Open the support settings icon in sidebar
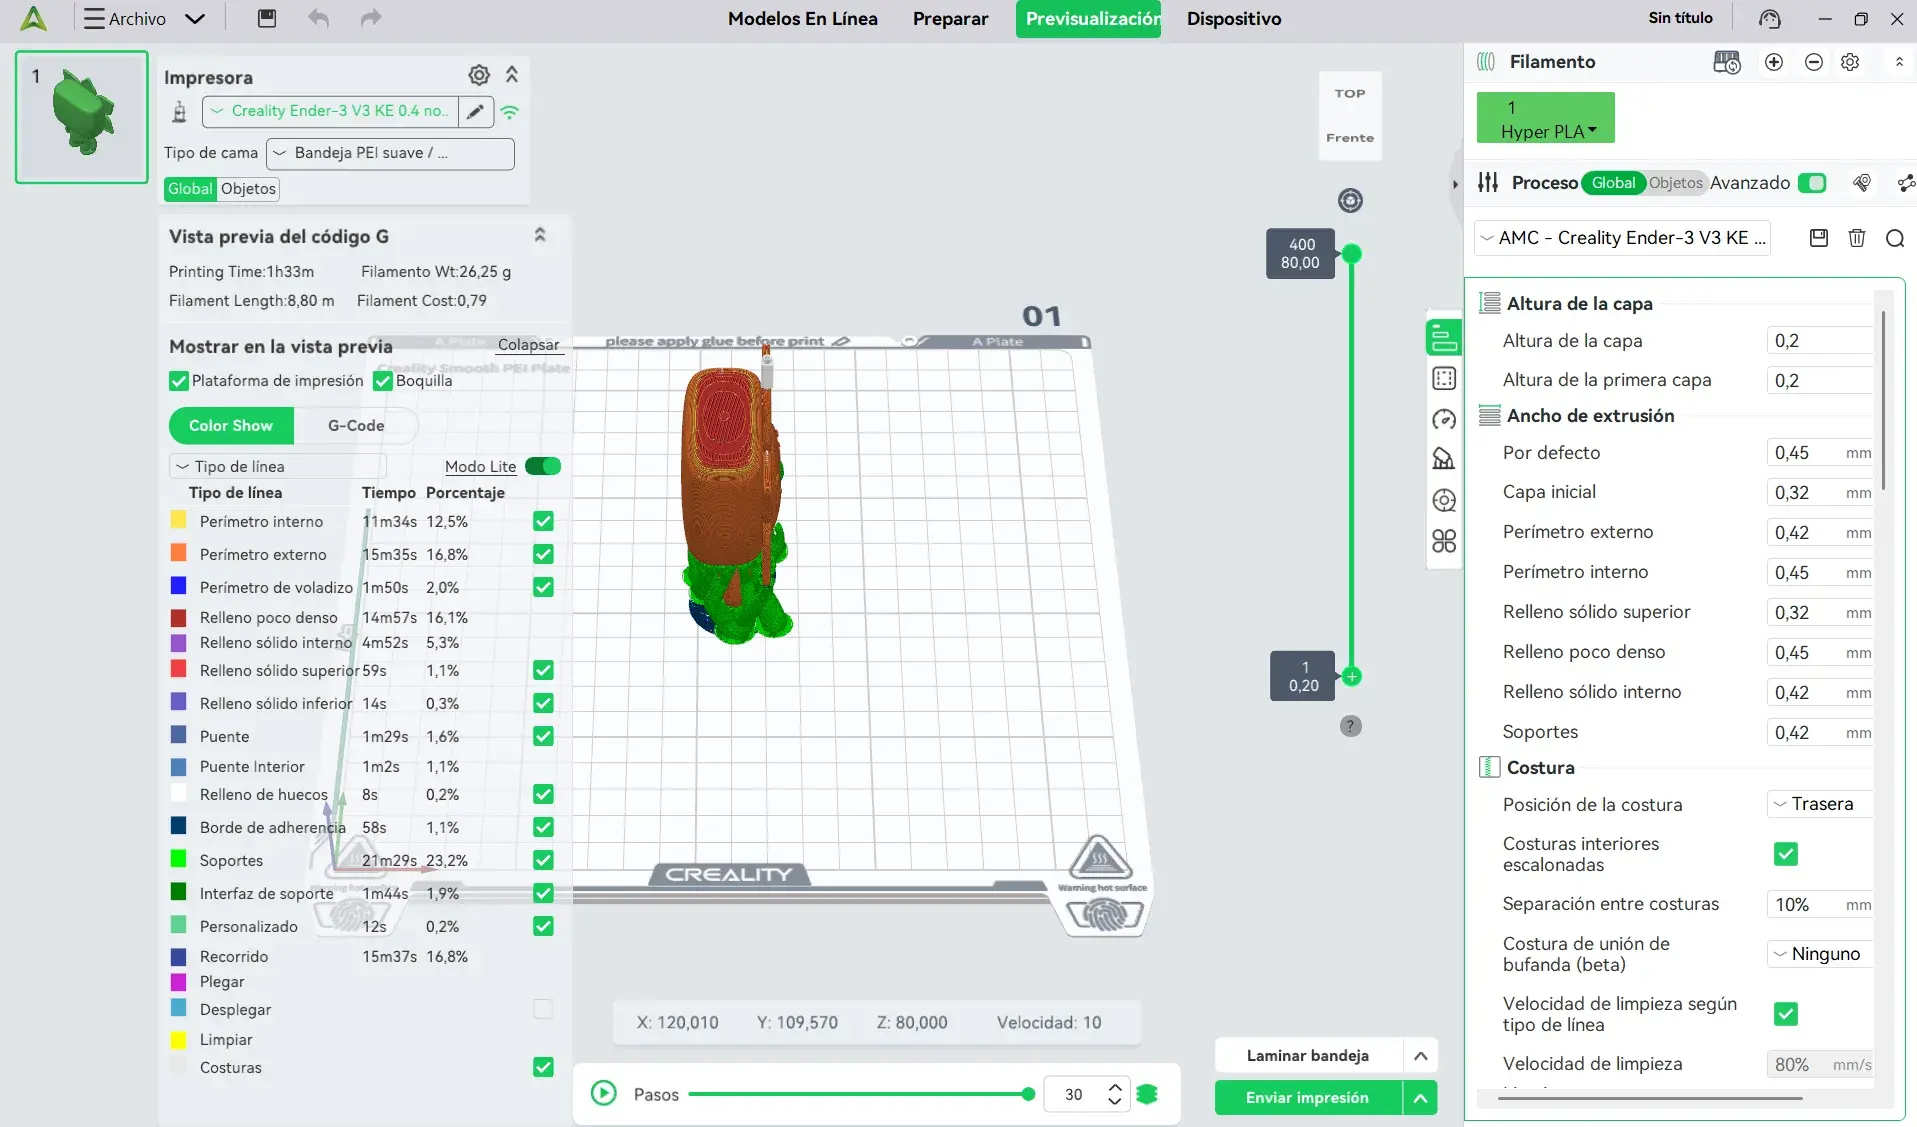Viewport: 1917px width, 1127px height. [x=1444, y=459]
